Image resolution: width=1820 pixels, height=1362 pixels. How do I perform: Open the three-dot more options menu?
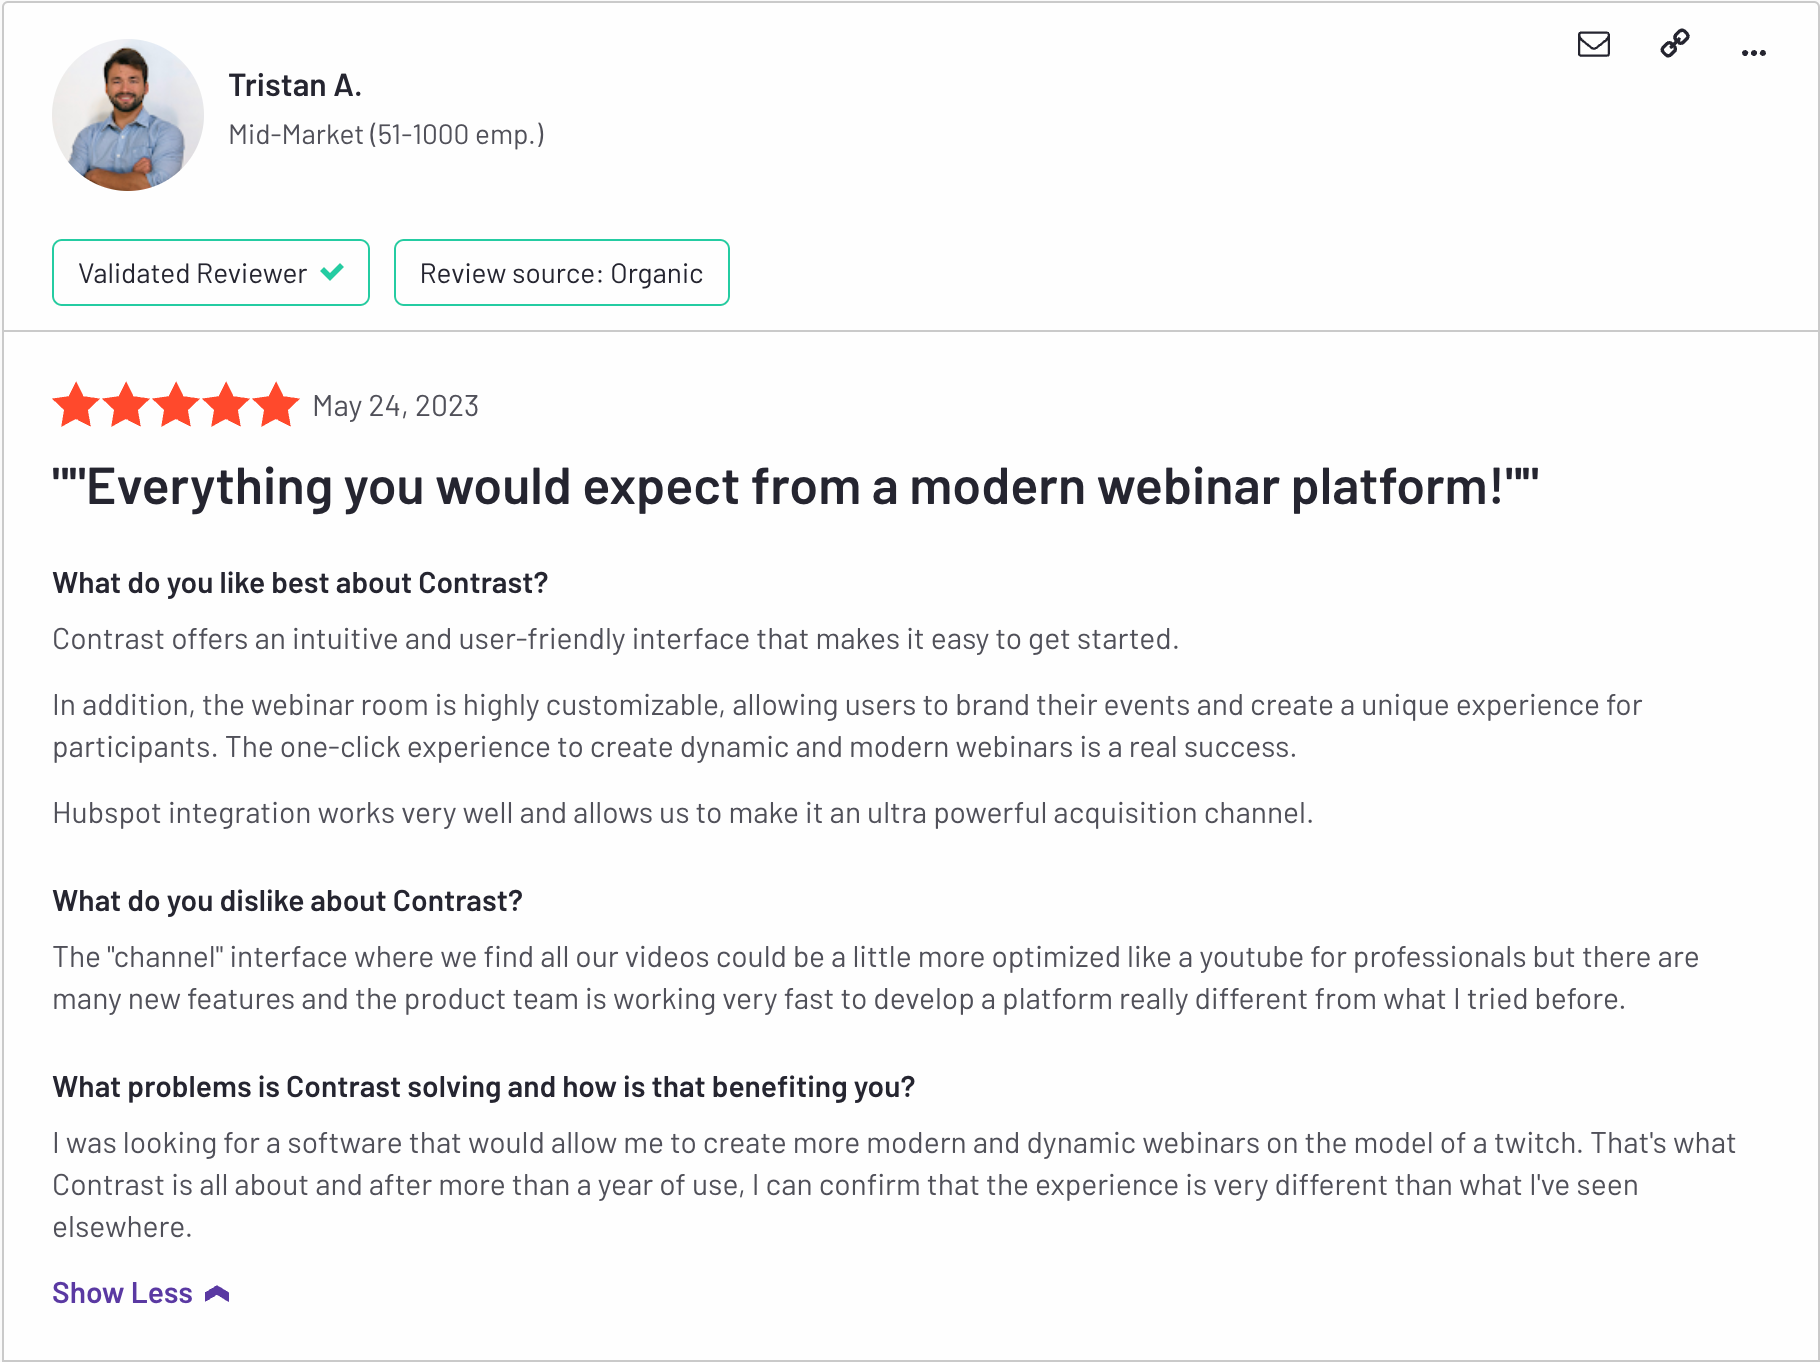1754,53
